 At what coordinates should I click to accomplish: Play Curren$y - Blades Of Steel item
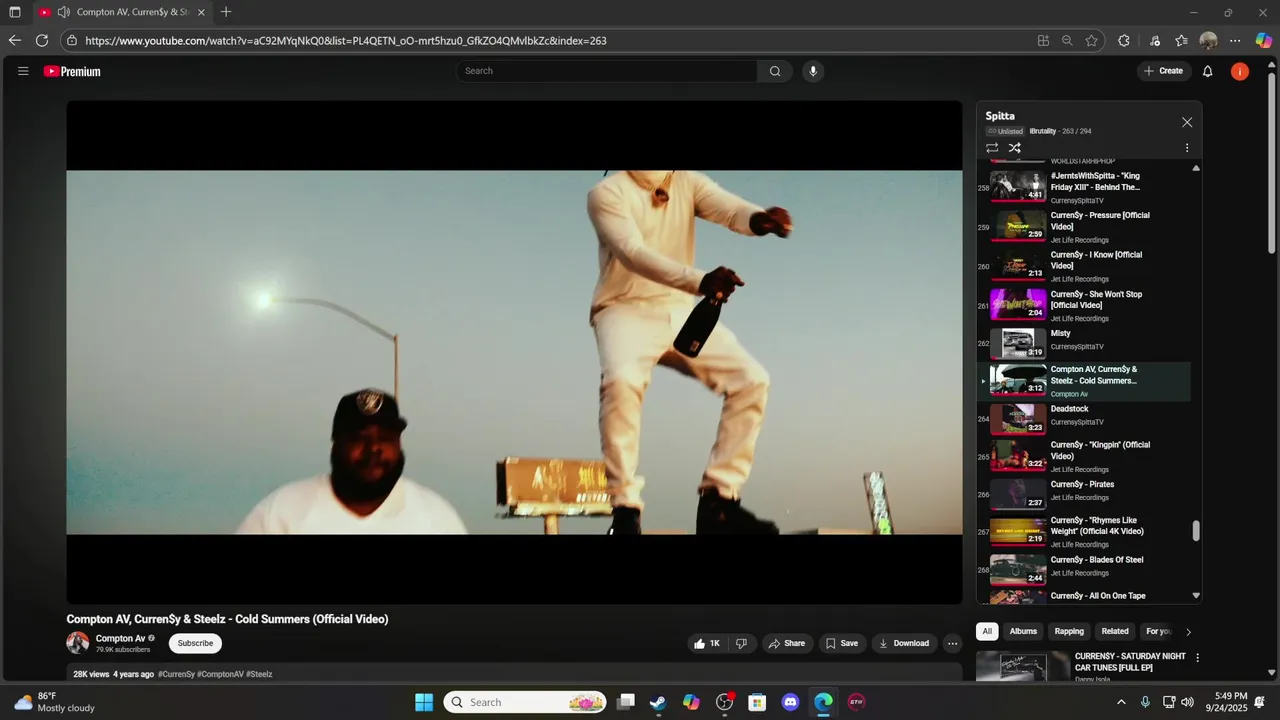(x=1084, y=569)
